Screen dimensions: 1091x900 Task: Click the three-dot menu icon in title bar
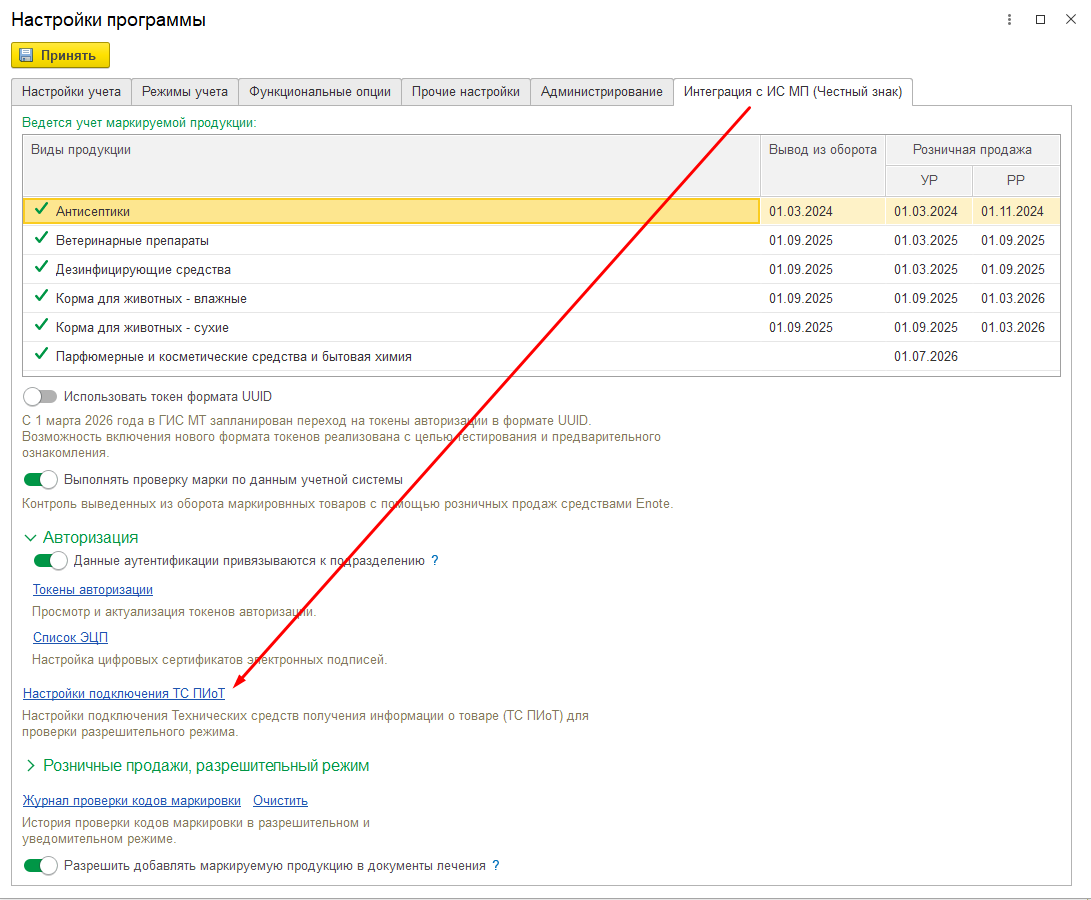1008,19
